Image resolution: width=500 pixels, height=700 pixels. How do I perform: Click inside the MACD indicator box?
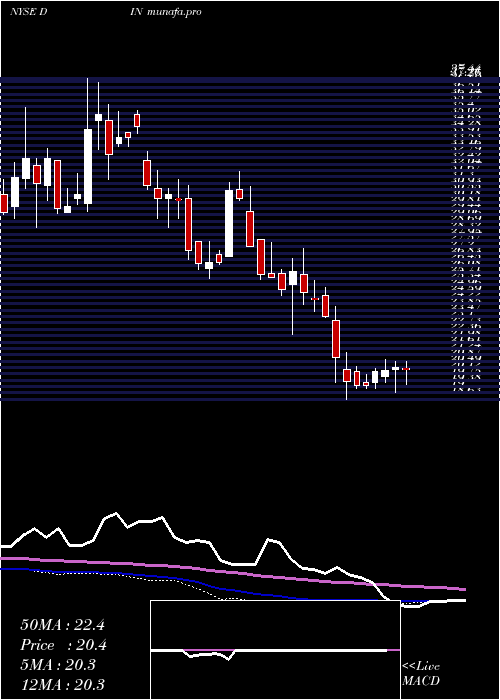[275, 650]
